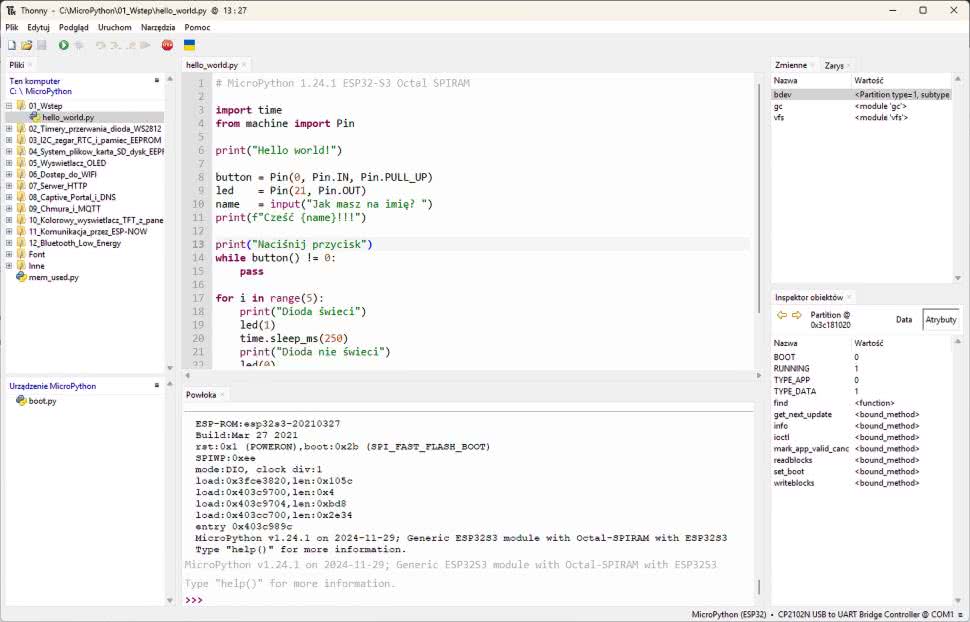Viewport: 970px width, 622px height.
Task: Click the New file toolbar icon
Action: point(11,45)
